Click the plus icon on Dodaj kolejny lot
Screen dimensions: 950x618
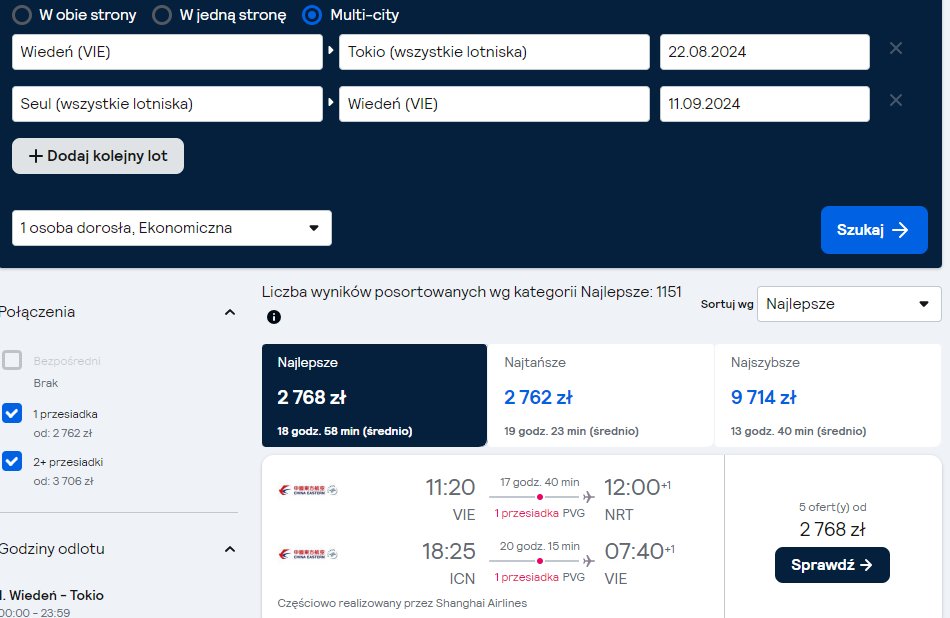pyautogui.click(x=36, y=156)
